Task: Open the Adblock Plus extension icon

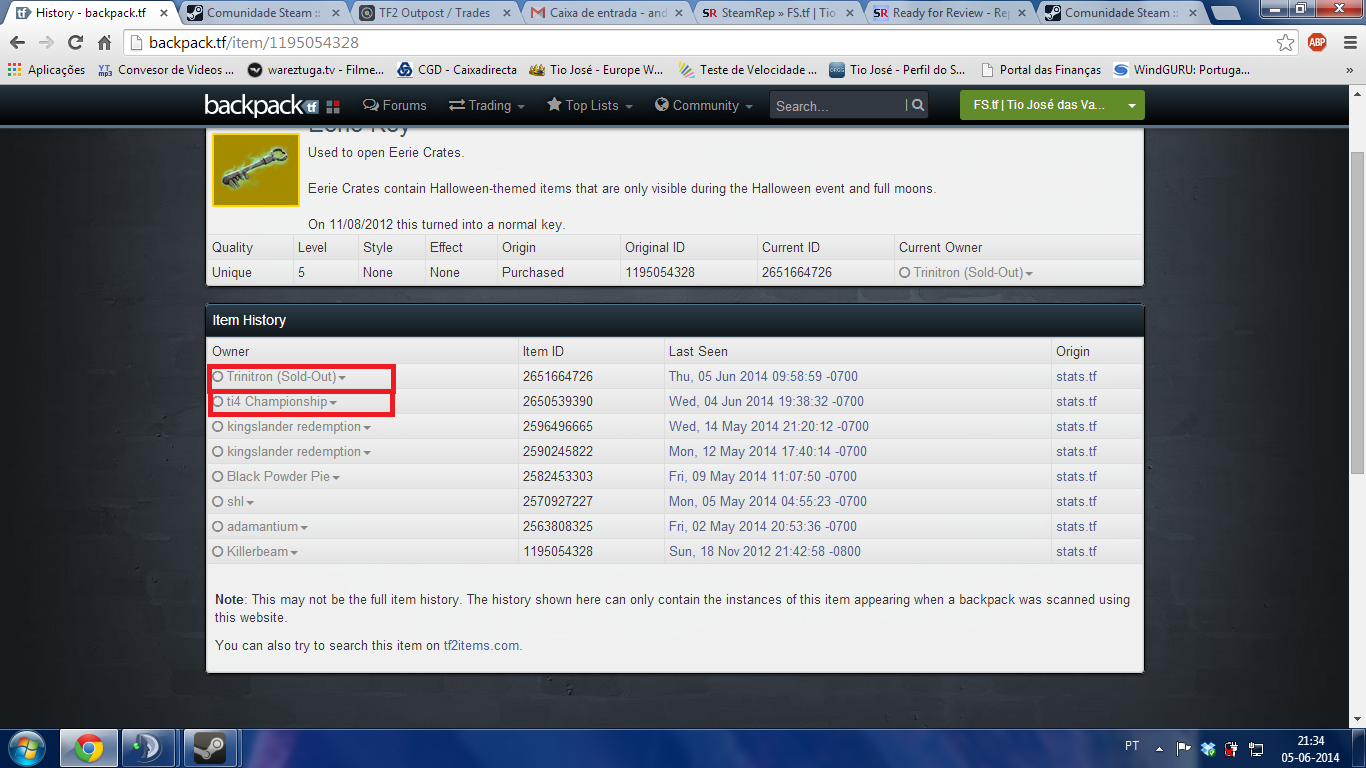Action: [1317, 43]
